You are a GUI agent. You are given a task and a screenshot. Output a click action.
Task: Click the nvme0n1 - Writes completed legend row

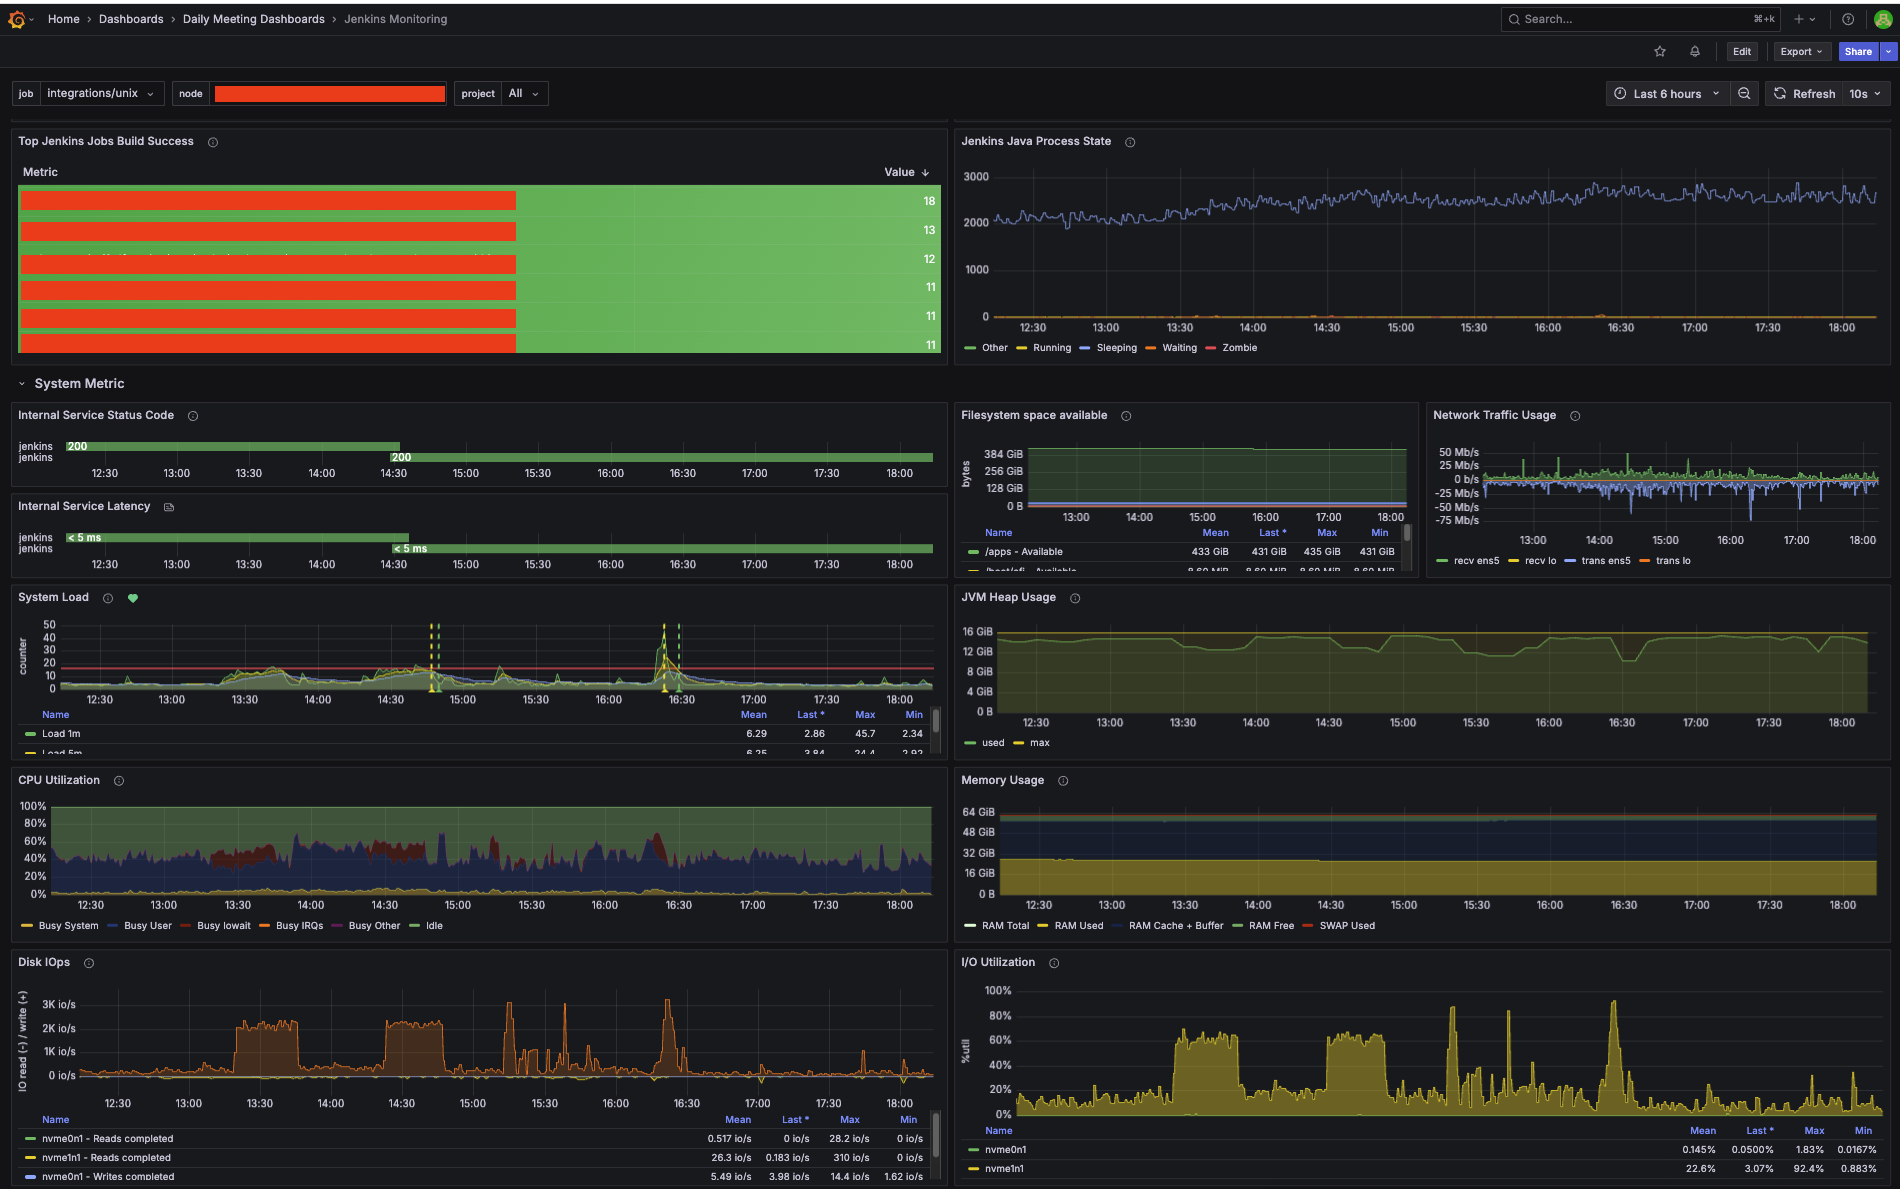coord(474,1177)
